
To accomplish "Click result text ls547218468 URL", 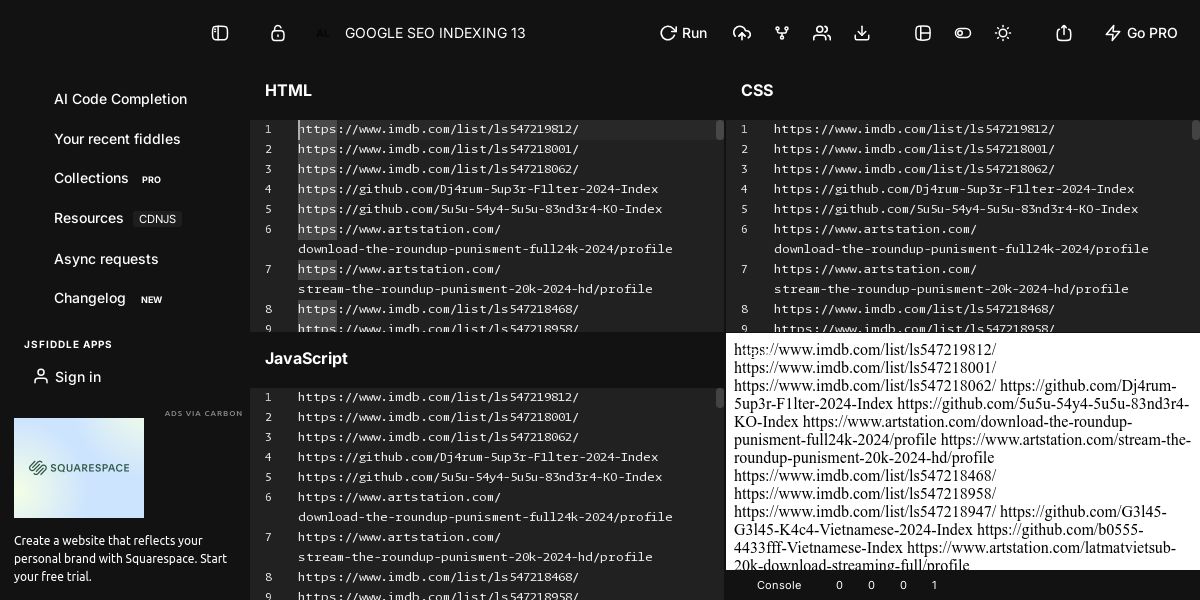I will [x=865, y=476].
